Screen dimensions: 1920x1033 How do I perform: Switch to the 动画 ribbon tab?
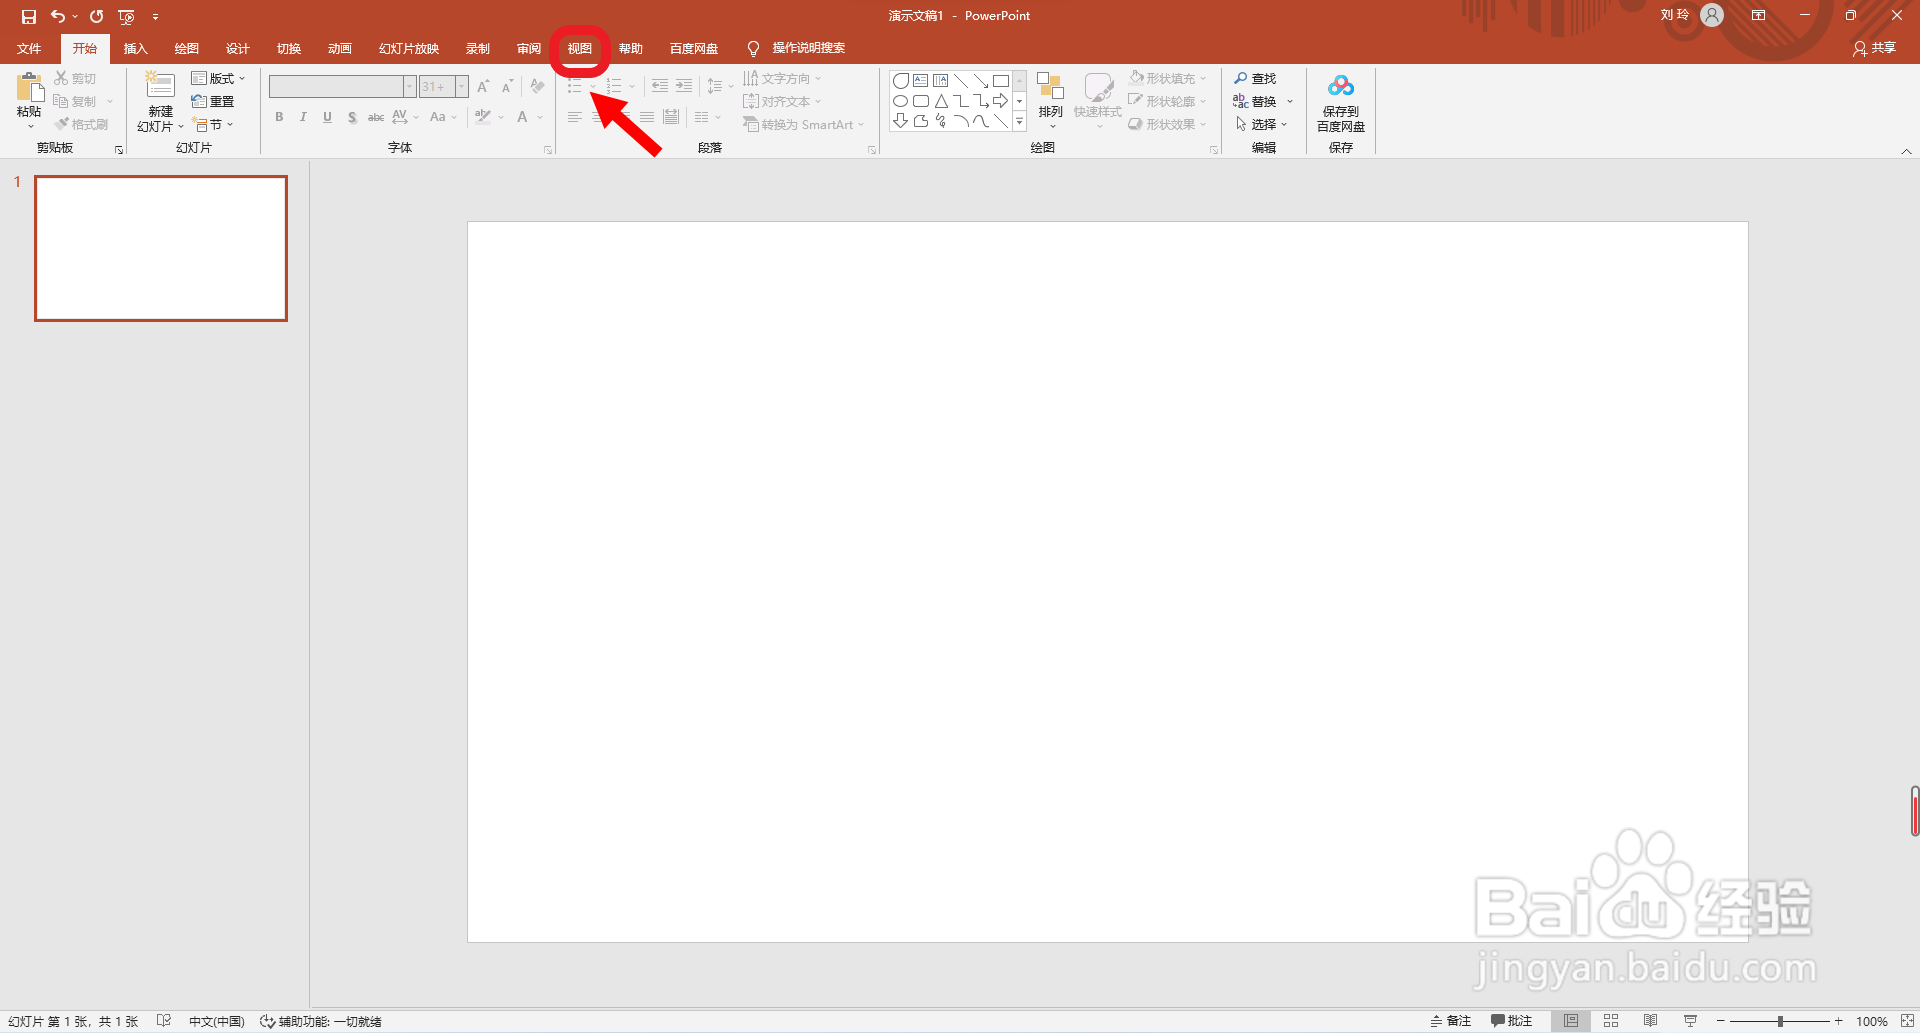(x=339, y=48)
